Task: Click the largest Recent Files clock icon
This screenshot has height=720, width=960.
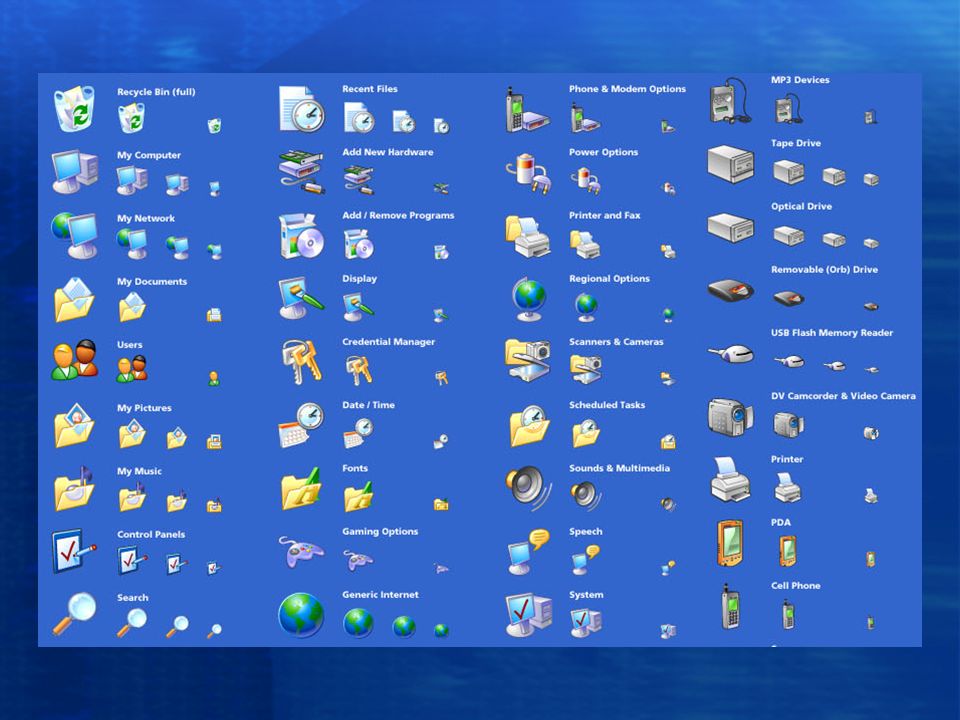Action: pos(302,109)
